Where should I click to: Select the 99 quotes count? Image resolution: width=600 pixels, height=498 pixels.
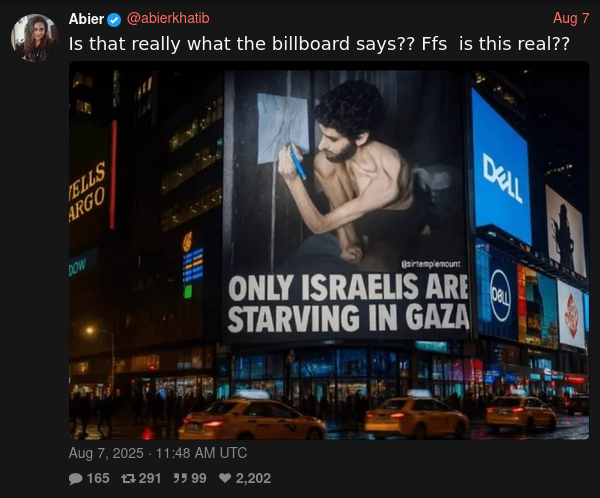pos(199,478)
